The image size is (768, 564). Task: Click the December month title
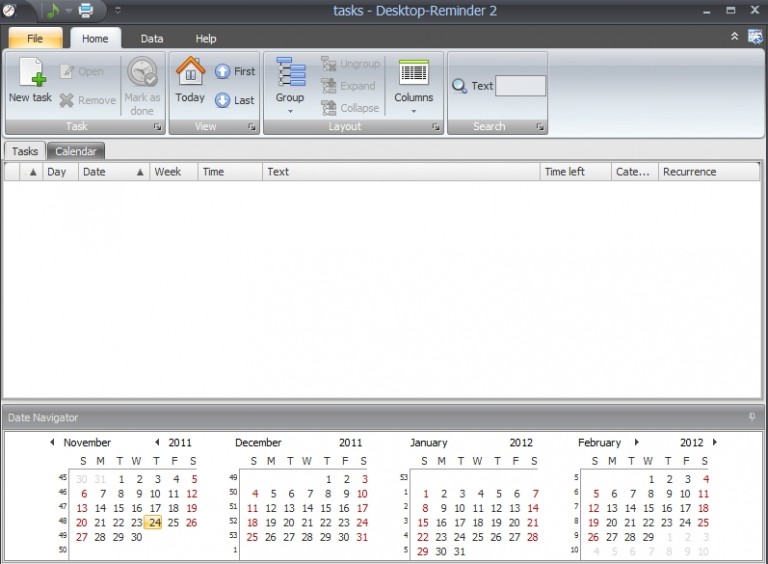pos(258,443)
